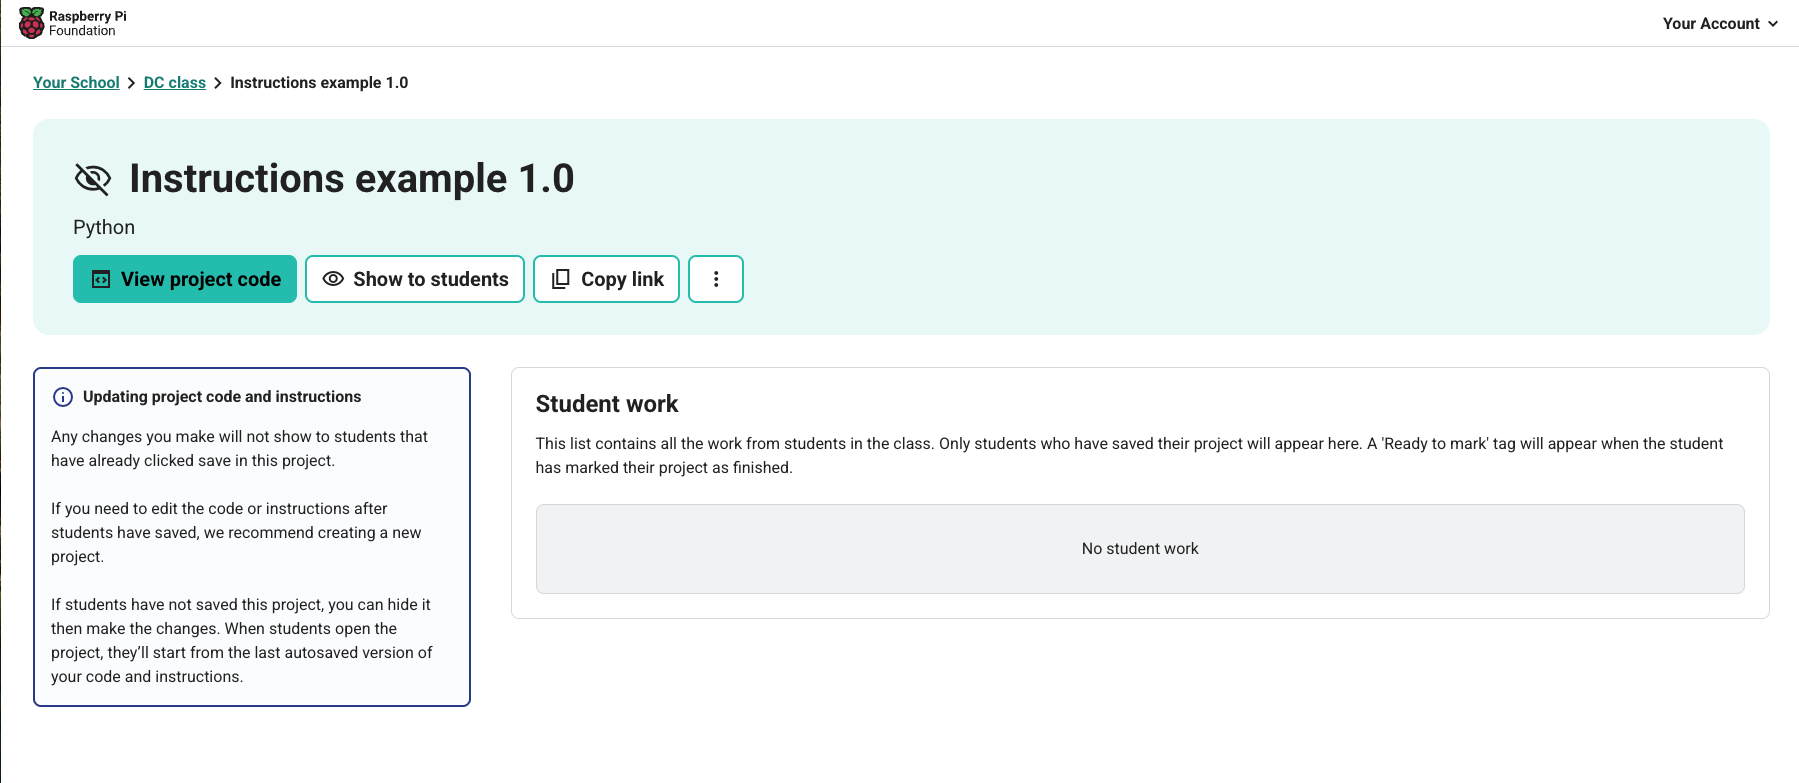Click the Raspberry Pi Foundation logo
Image resolution: width=1799 pixels, height=783 pixels.
tap(70, 22)
